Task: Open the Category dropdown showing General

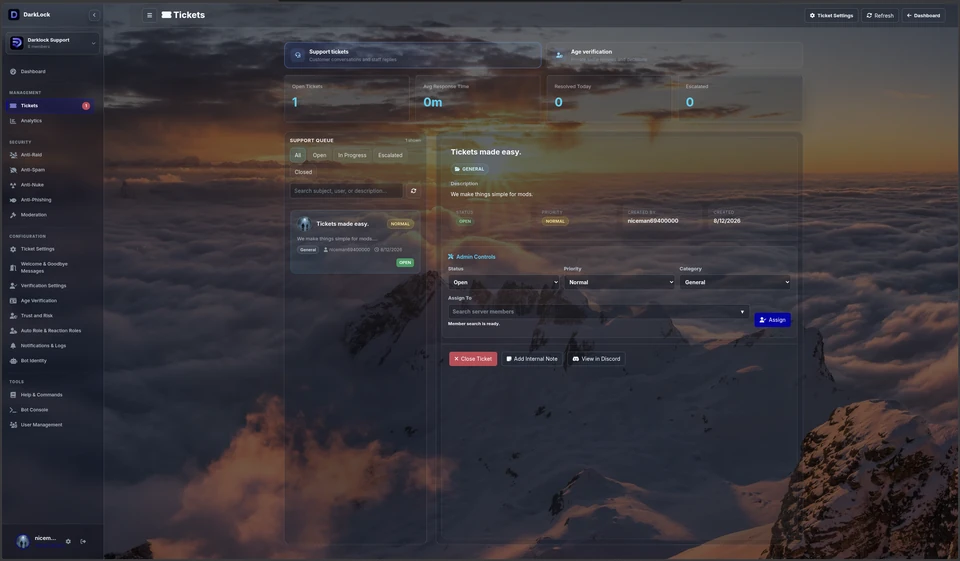Action: (x=735, y=282)
